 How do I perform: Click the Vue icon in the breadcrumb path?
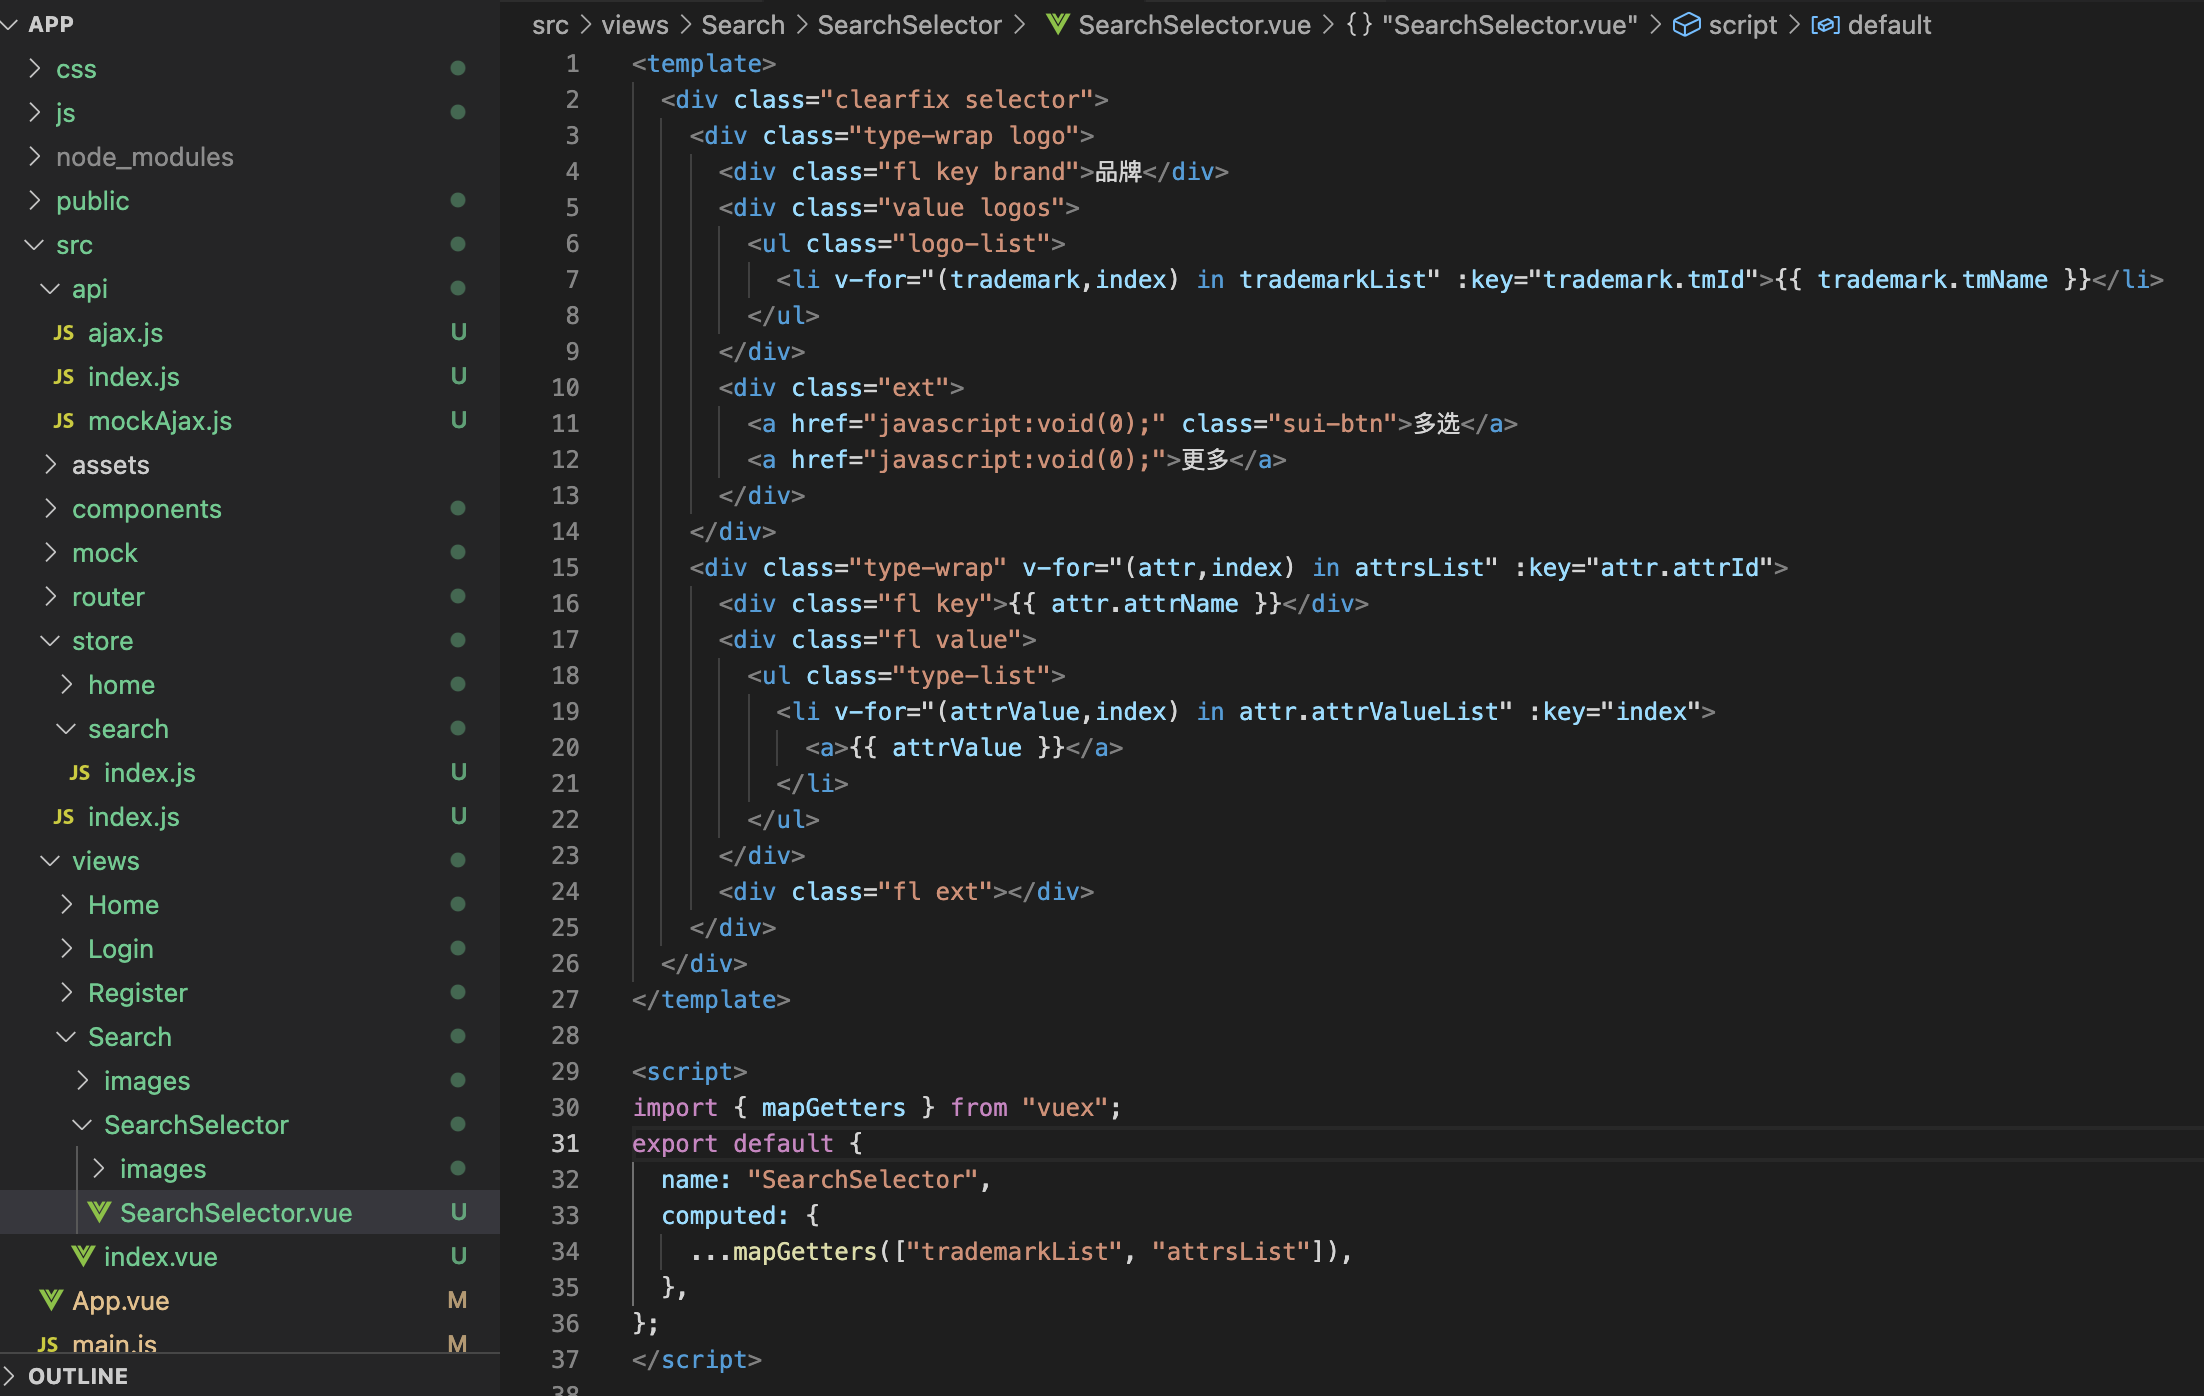(1057, 24)
